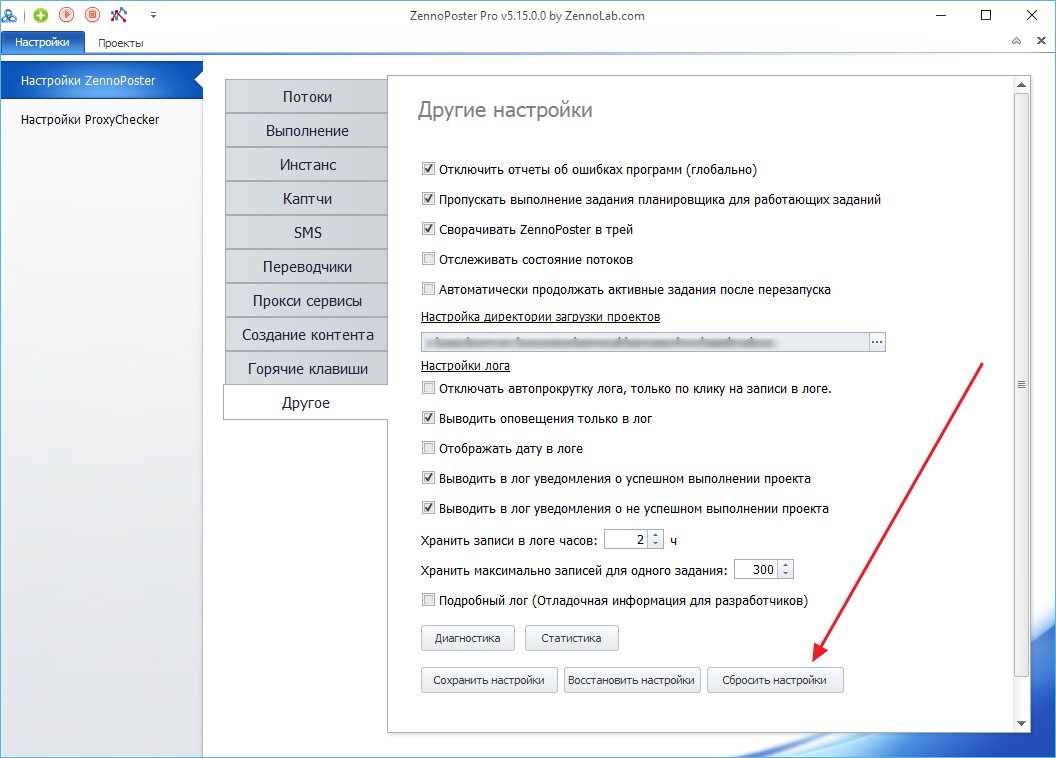Viewport: 1056px width, 758px height.
Task: Decrease log hours with down arrow
Action: point(656,544)
